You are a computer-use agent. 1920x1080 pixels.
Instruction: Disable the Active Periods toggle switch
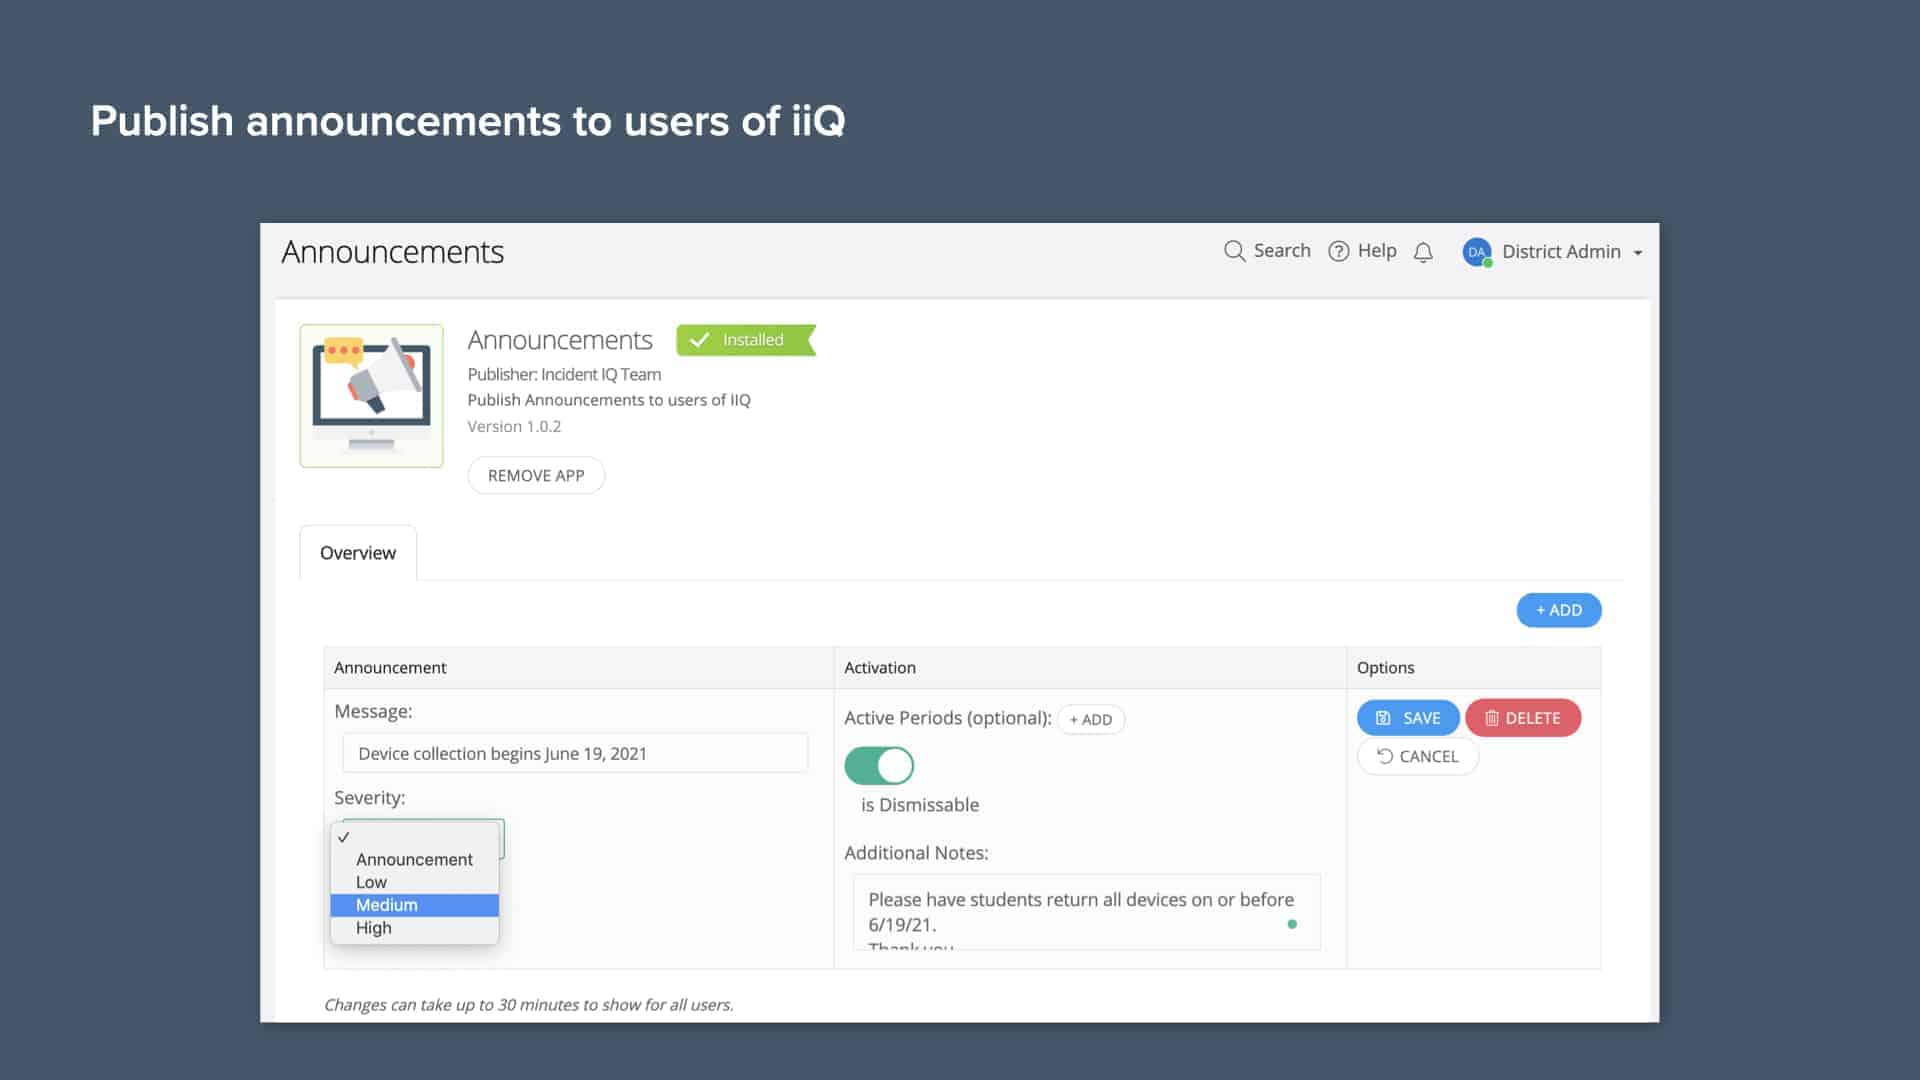click(x=879, y=765)
